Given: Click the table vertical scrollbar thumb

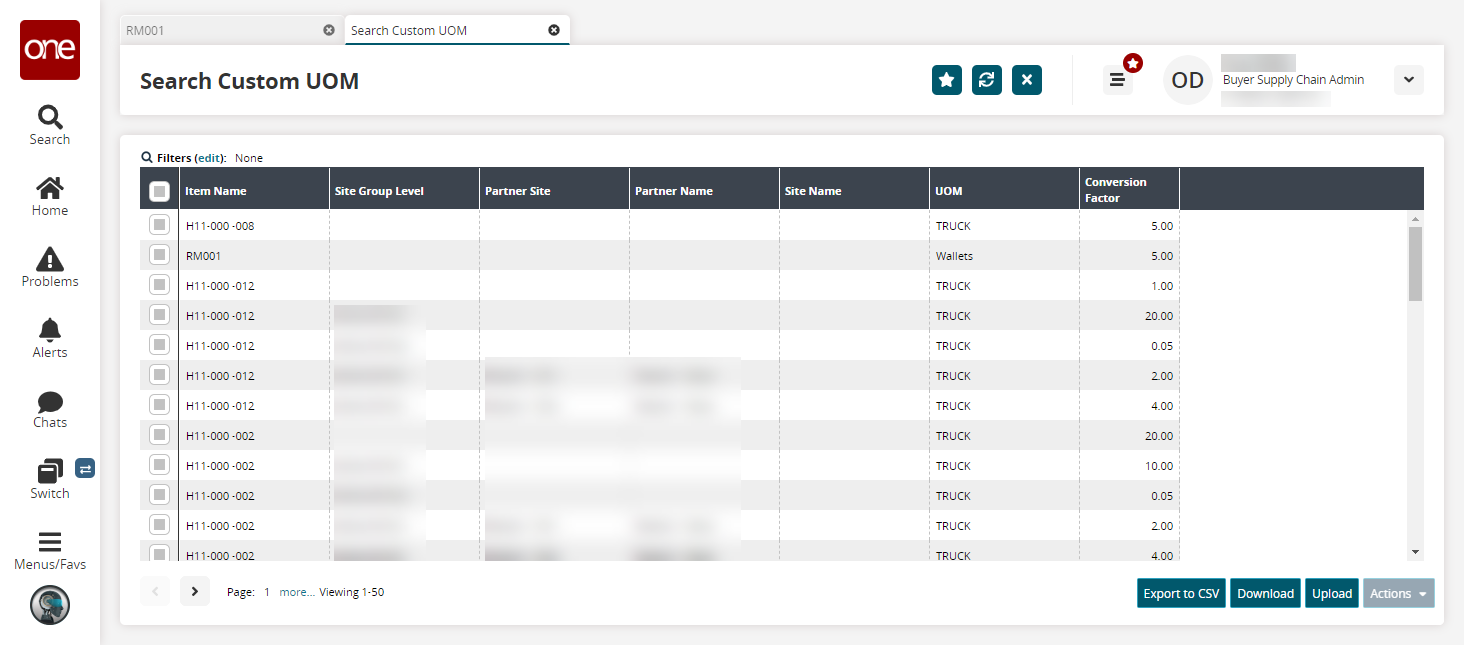Looking at the screenshot, I should [1415, 263].
